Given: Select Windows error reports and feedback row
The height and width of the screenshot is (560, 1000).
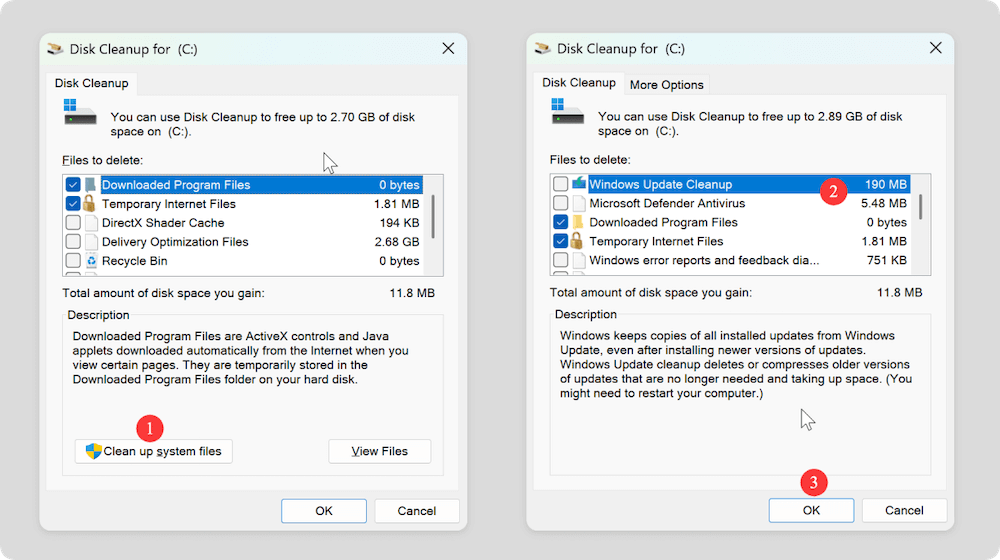Looking at the screenshot, I should pos(730,260).
